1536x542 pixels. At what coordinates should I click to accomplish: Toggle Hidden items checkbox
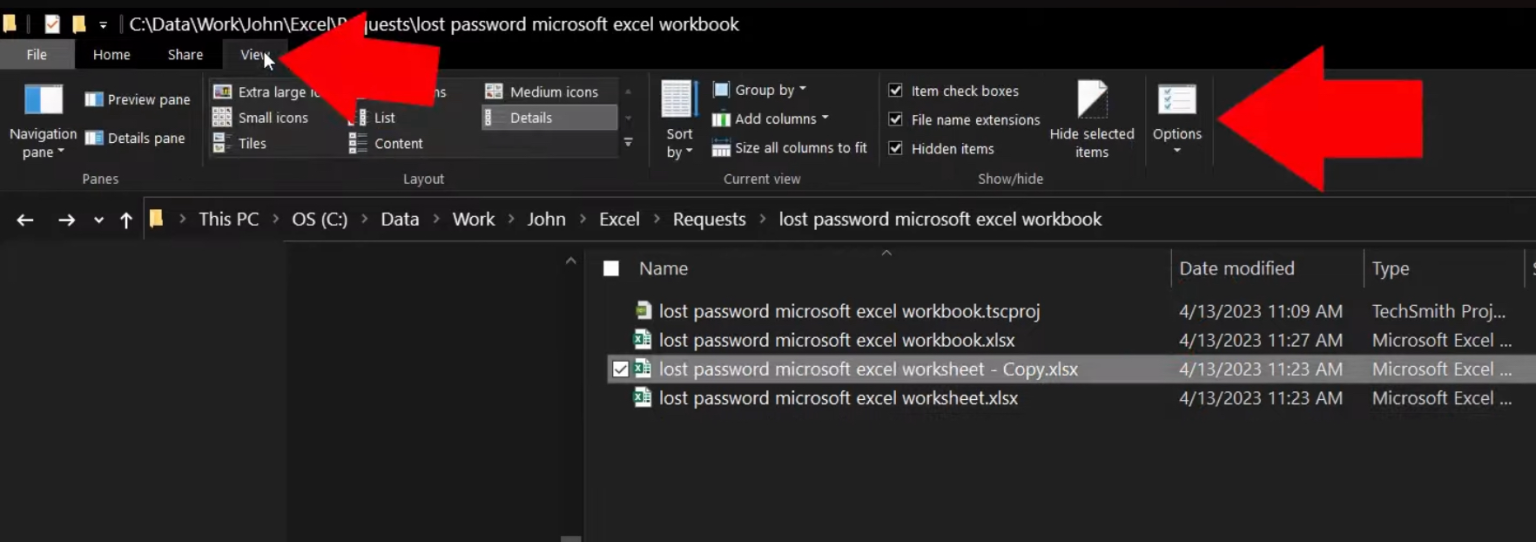click(896, 149)
